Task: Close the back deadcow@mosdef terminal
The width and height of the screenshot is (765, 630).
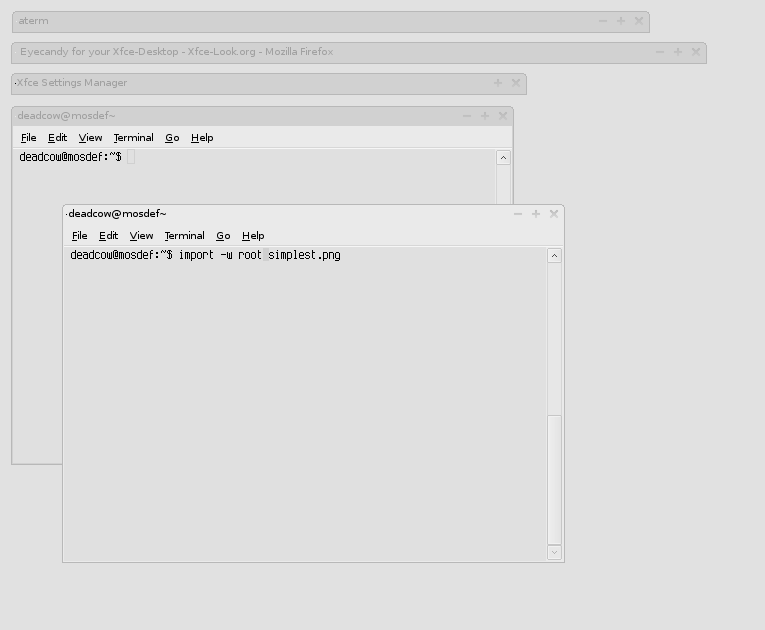Action: point(503,116)
